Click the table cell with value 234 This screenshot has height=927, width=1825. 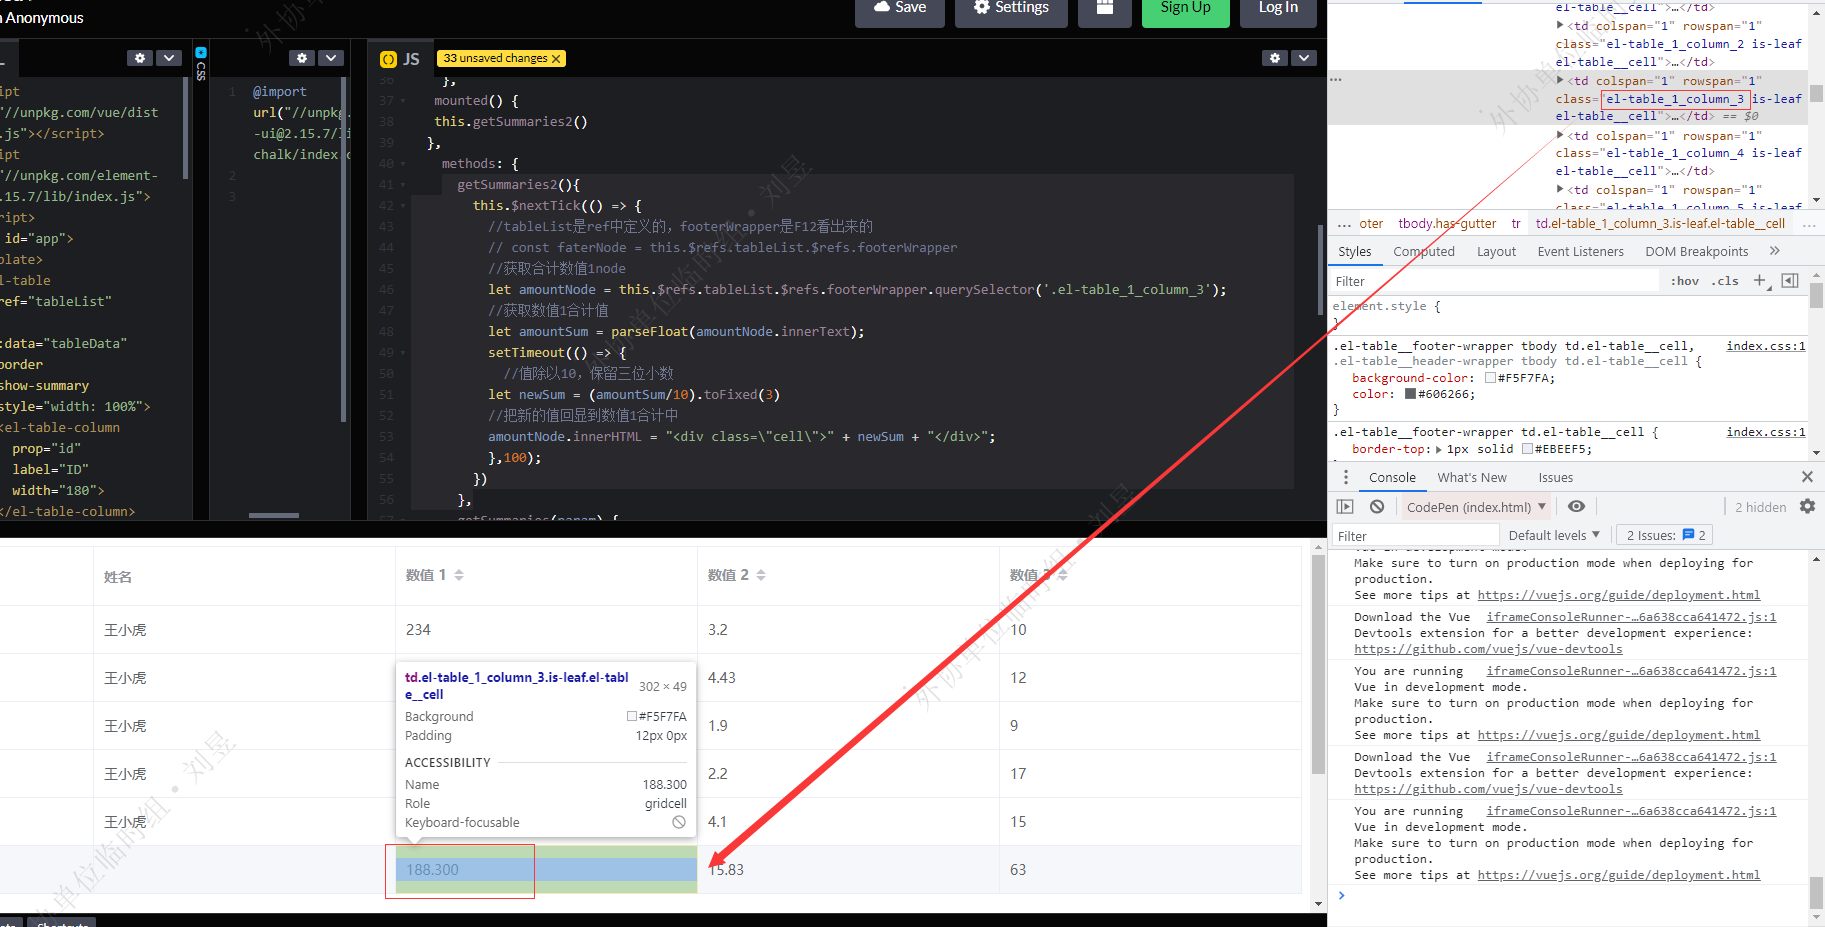tap(546, 630)
